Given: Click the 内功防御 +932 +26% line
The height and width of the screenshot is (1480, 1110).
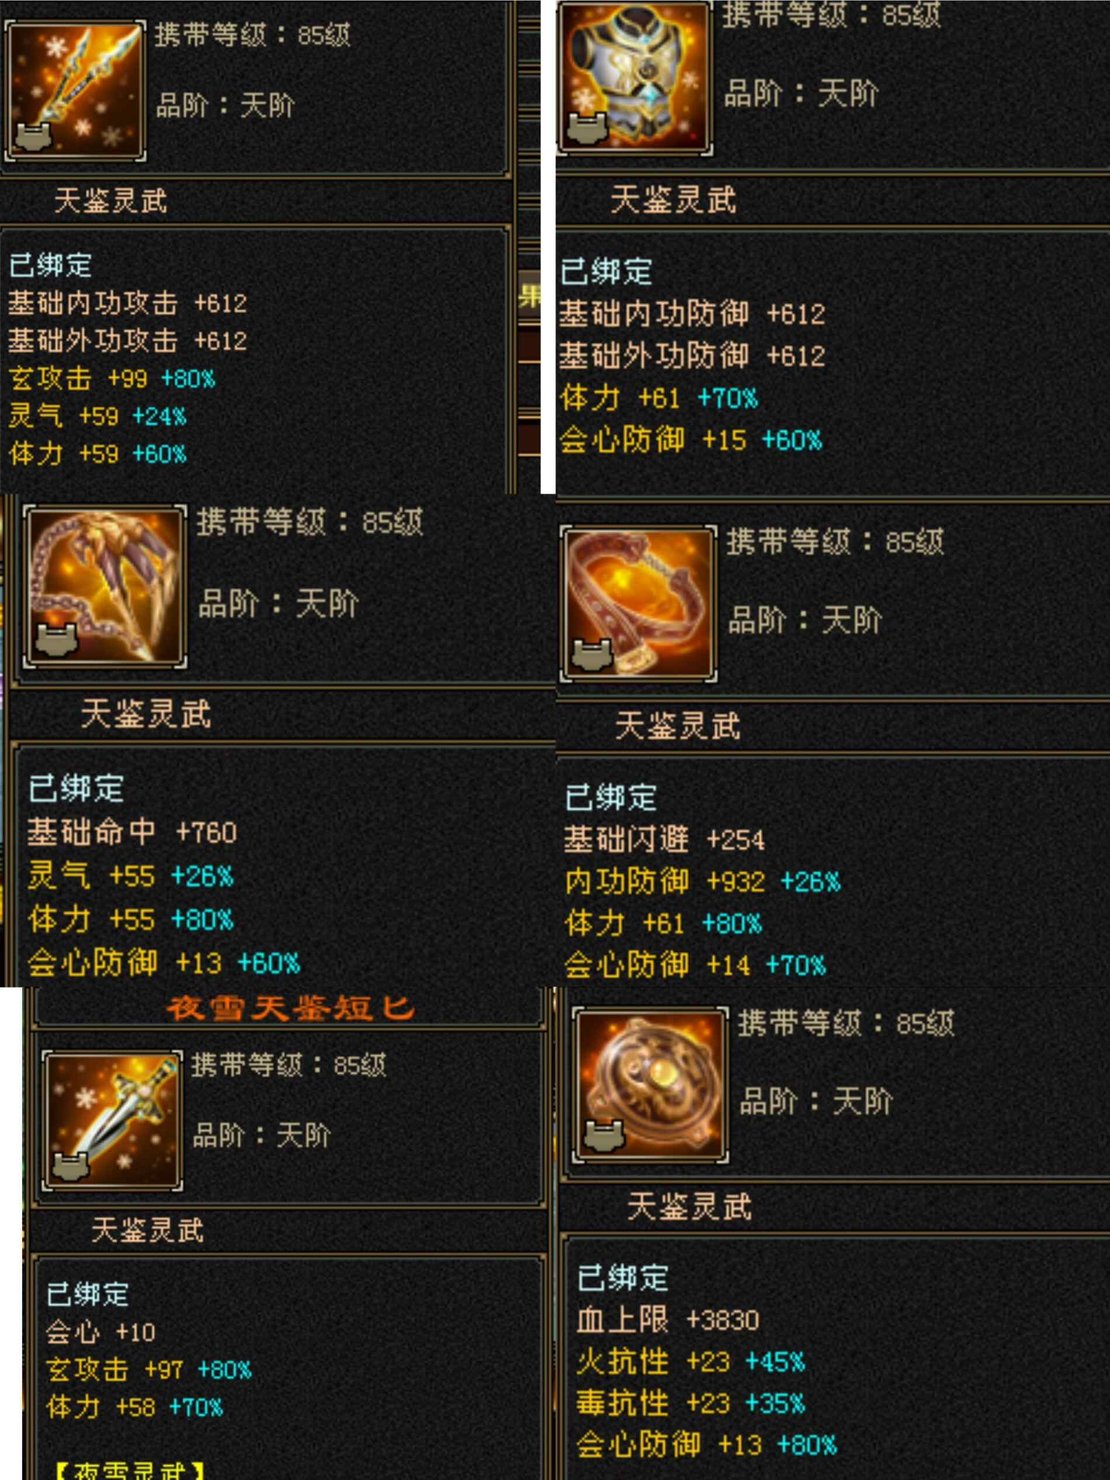Looking at the screenshot, I should (702, 881).
